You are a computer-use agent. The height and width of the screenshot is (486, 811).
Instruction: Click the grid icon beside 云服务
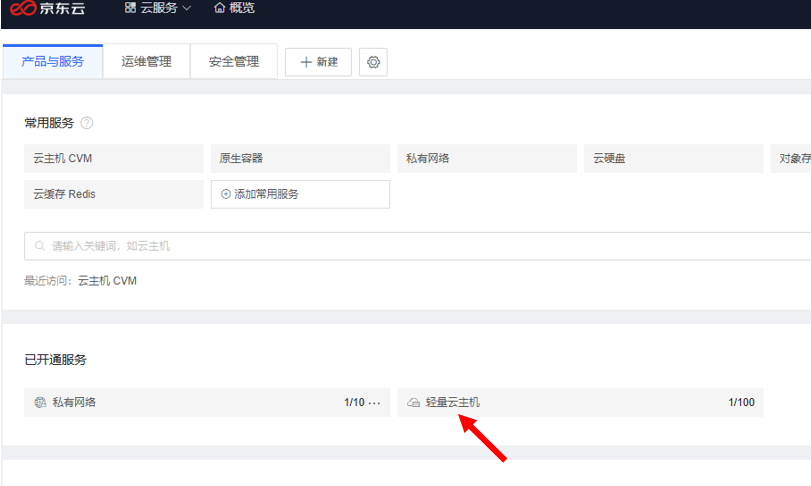pyautogui.click(x=130, y=8)
